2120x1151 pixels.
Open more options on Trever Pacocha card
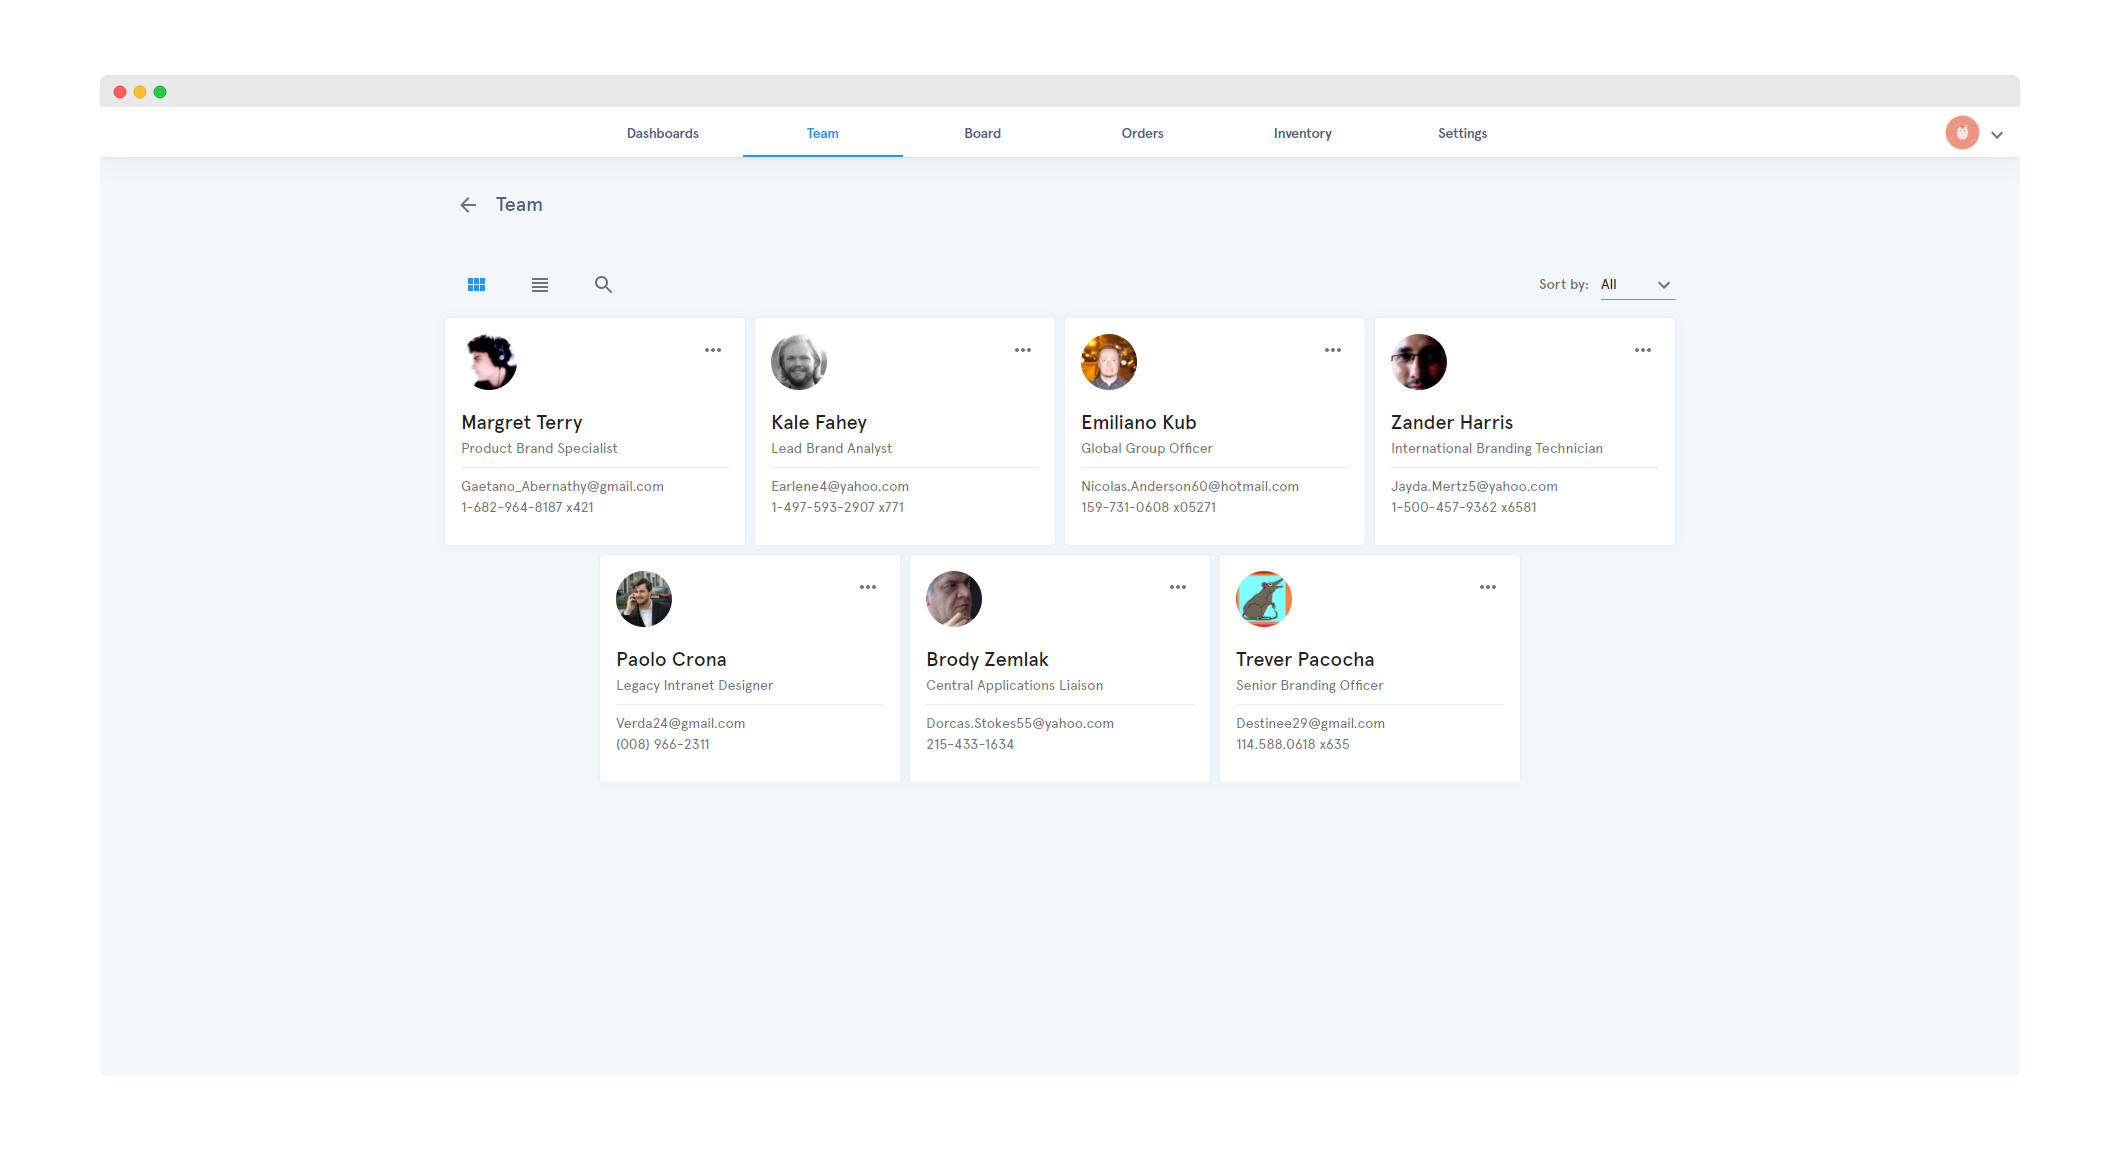point(1487,587)
